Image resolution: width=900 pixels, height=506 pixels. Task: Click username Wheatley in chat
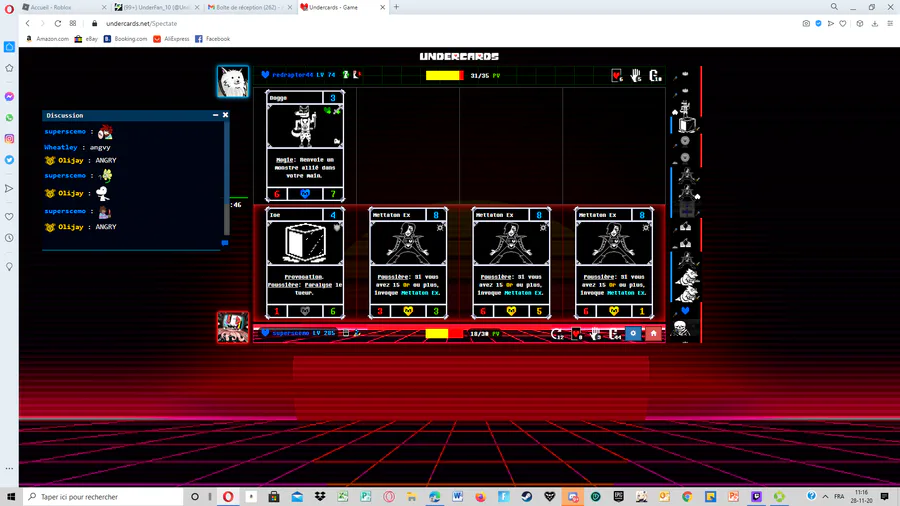click(61, 147)
